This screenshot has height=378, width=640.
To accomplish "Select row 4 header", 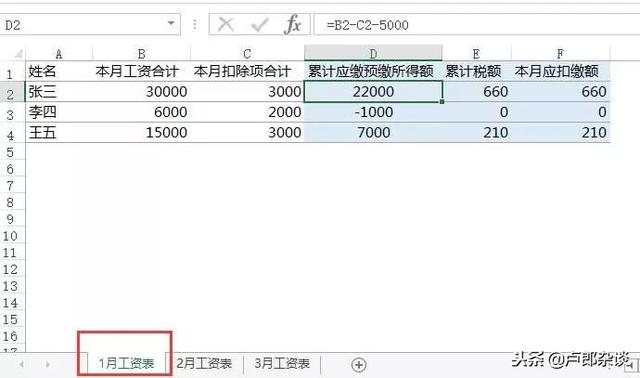I will pos(11,134).
